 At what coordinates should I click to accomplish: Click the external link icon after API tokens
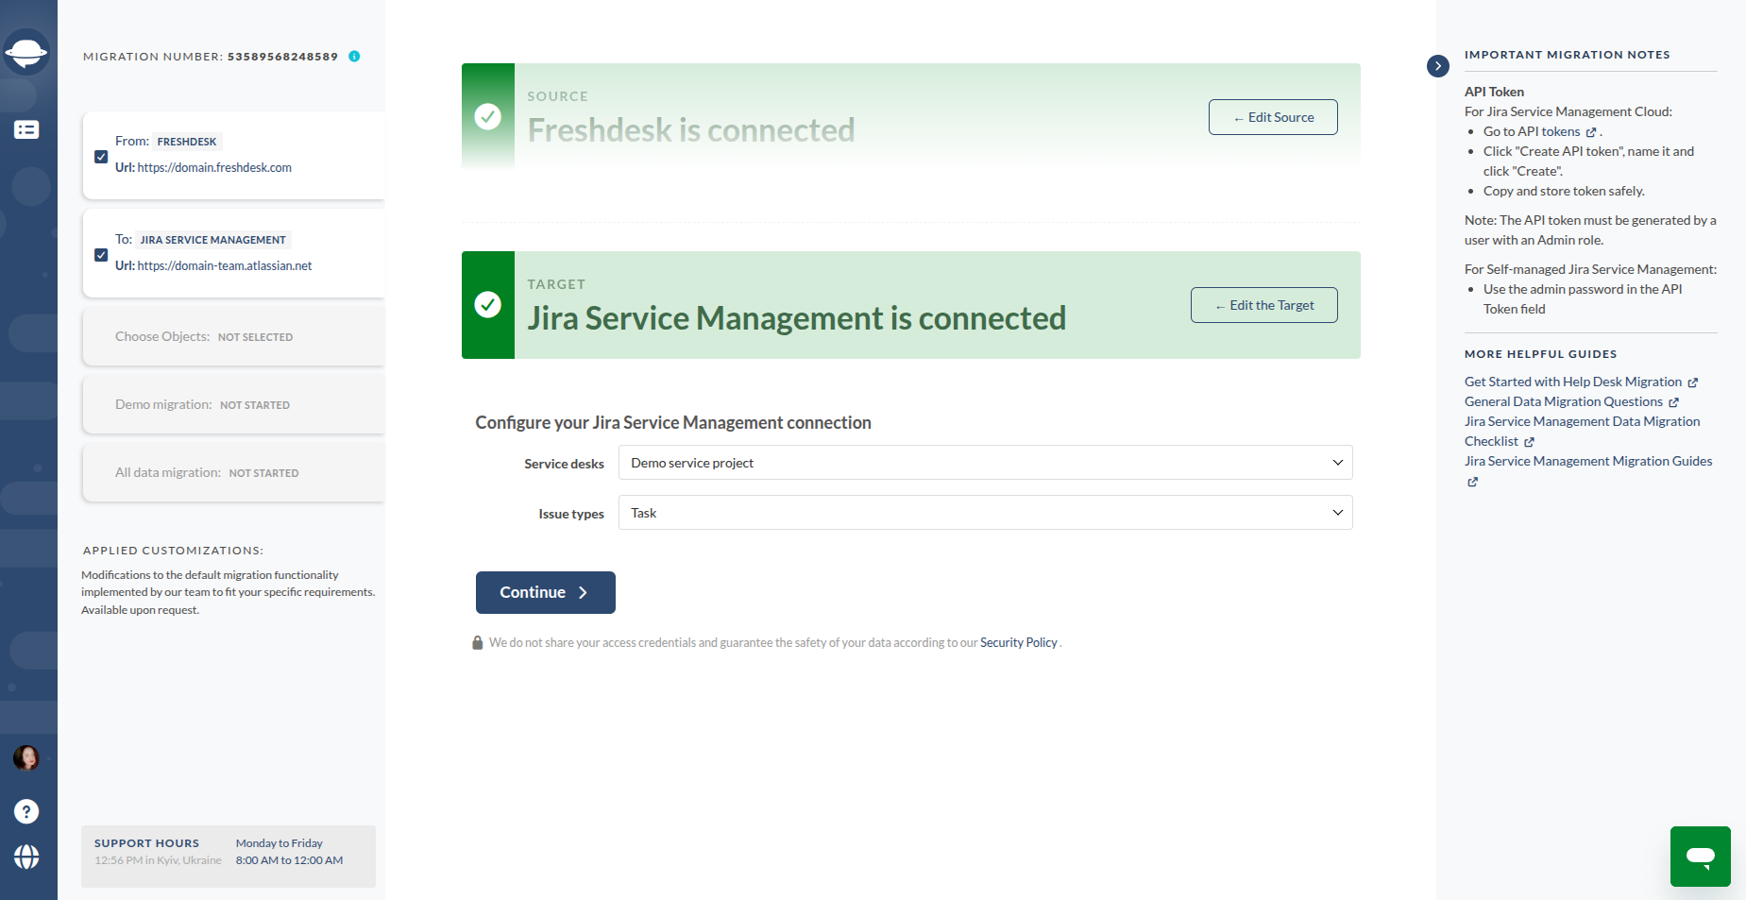[1591, 132]
